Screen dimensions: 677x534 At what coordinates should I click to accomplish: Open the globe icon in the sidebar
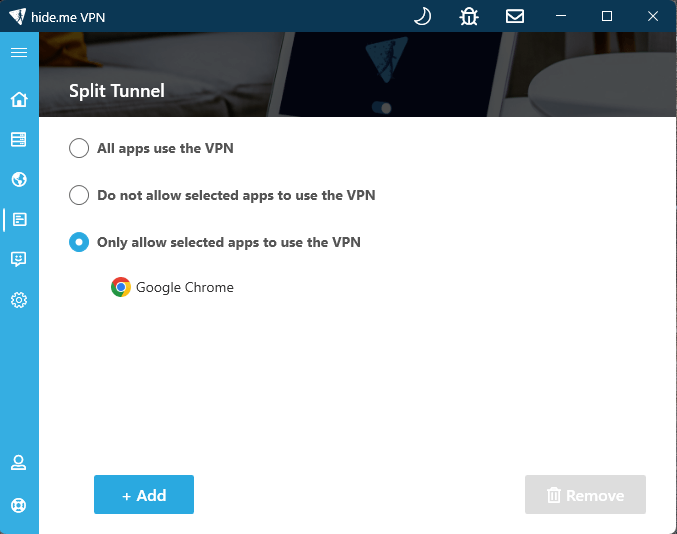tap(19, 179)
